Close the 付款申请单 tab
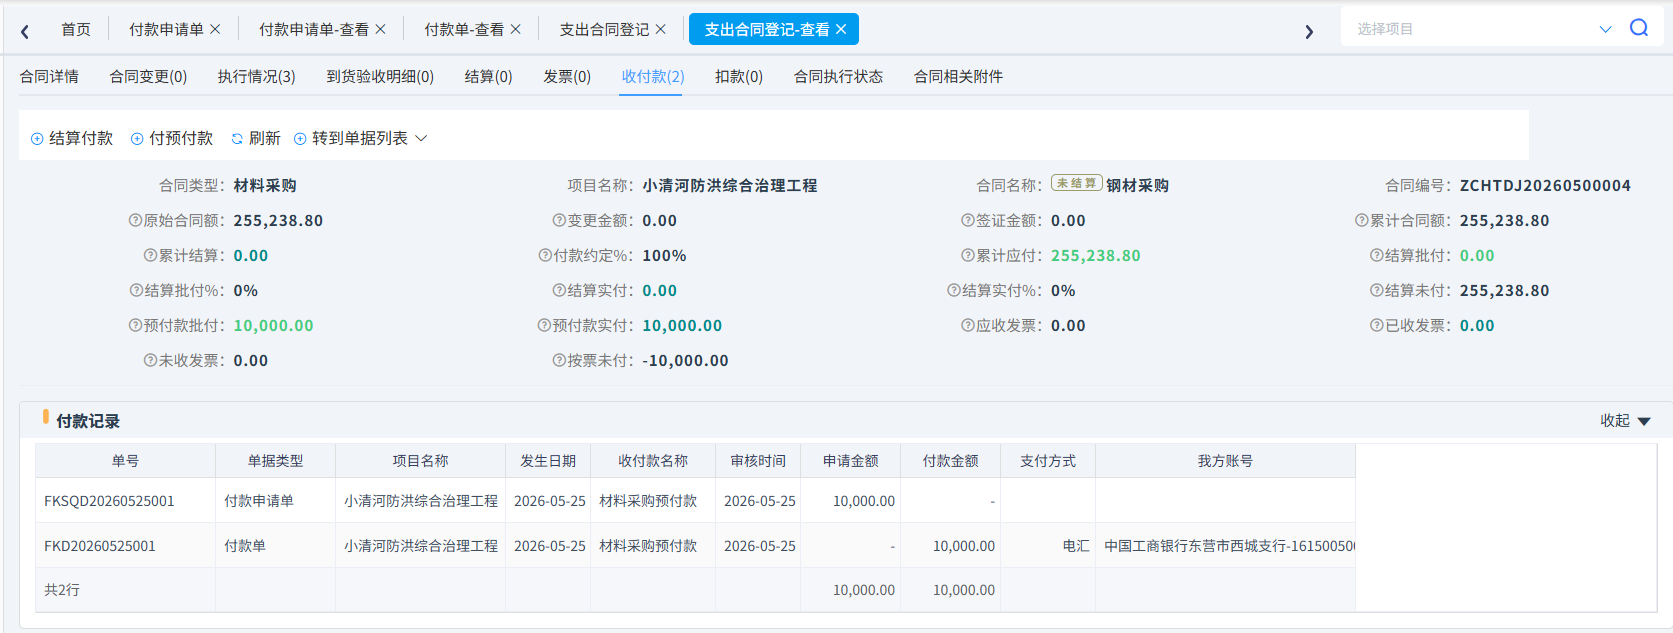 tap(215, 30)
